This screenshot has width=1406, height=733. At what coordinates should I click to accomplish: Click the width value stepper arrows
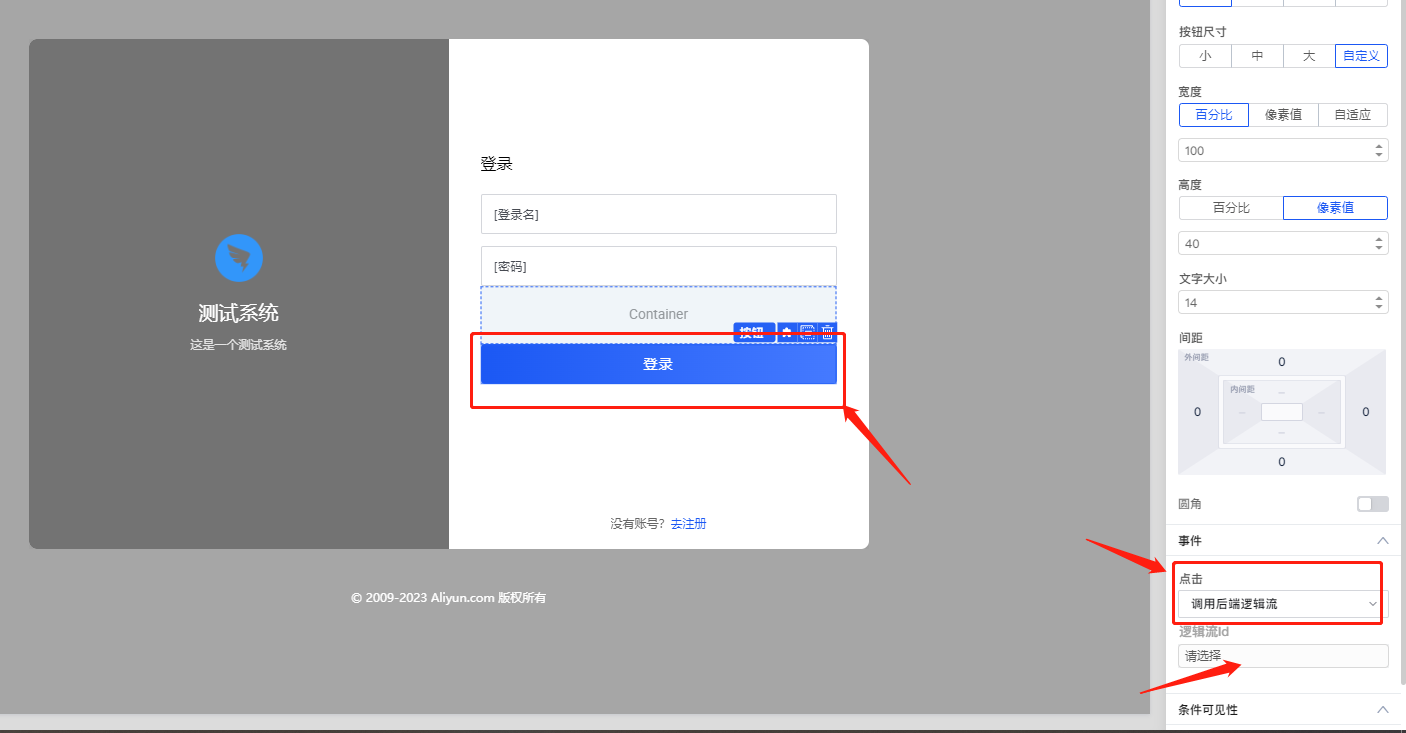[x=1379, y=150]
